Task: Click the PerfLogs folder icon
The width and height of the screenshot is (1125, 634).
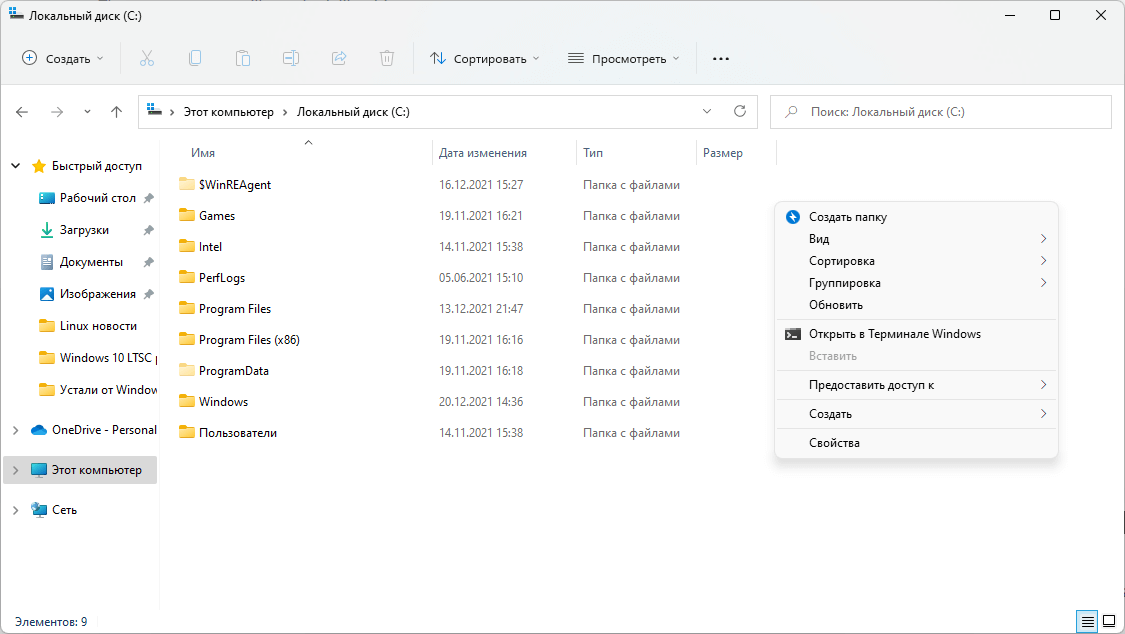Action: tap(187, 277)
